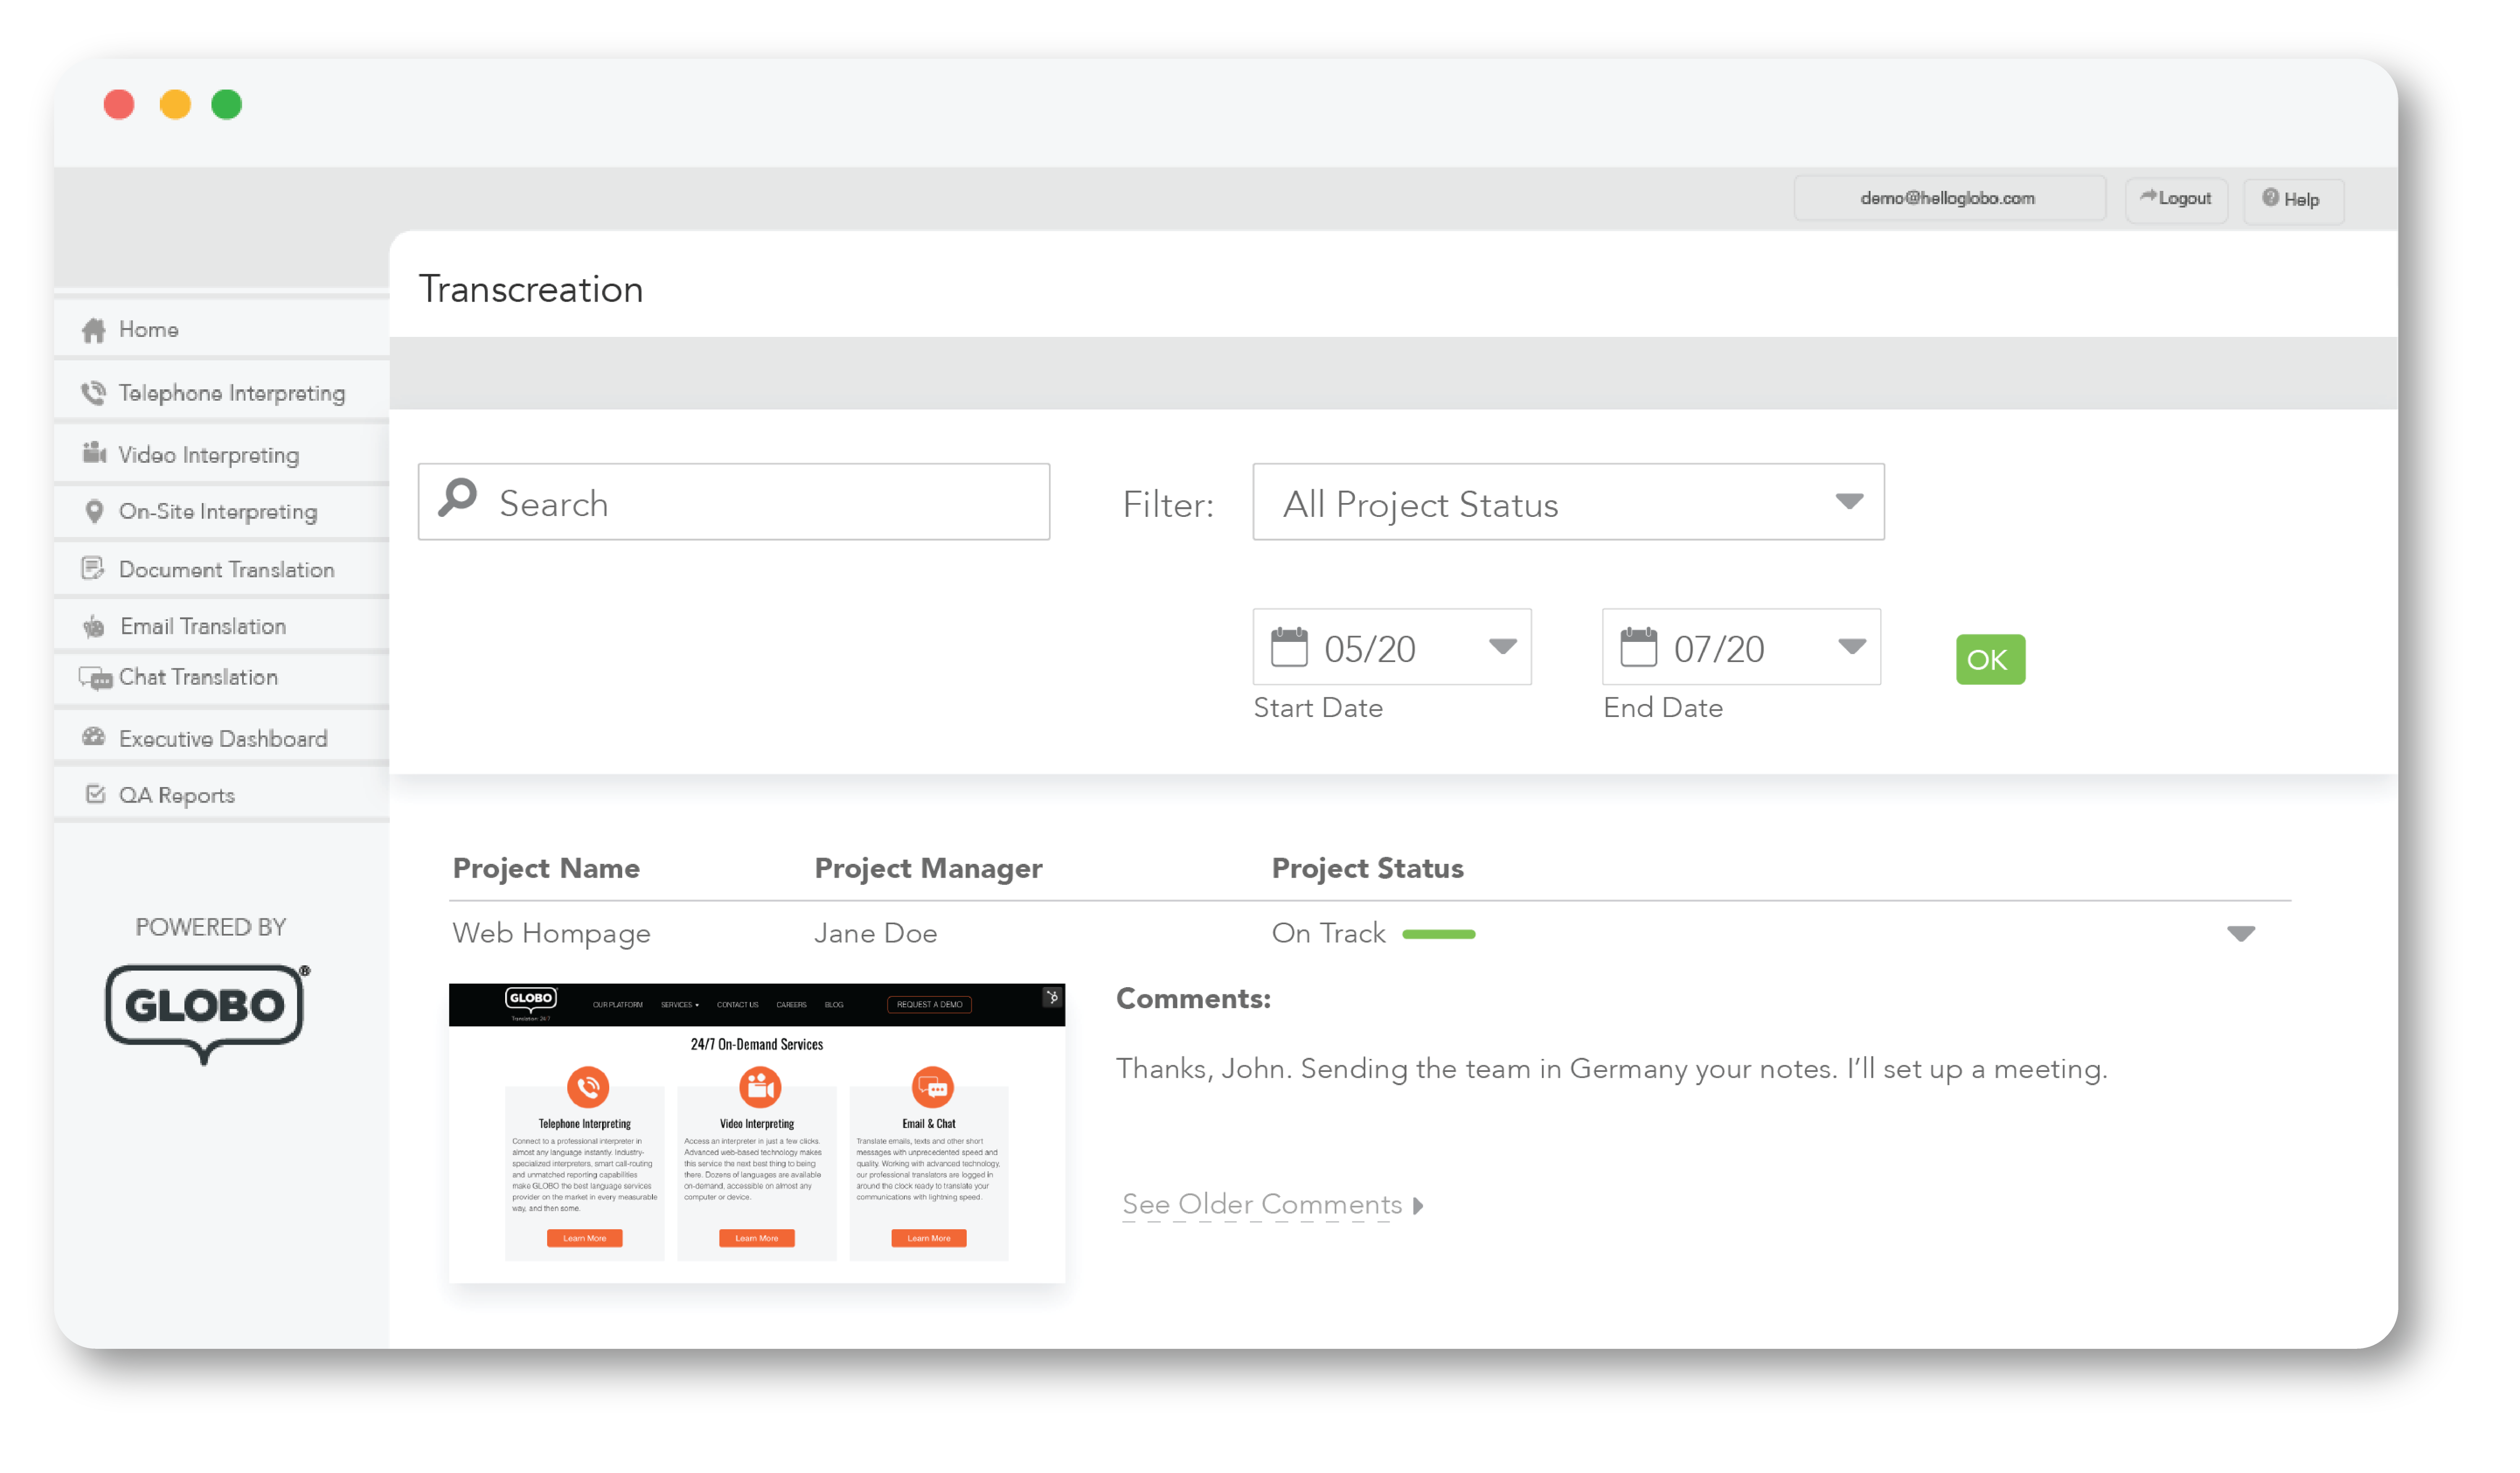
Task: Click the red close window button
Action: pos(119,104)
